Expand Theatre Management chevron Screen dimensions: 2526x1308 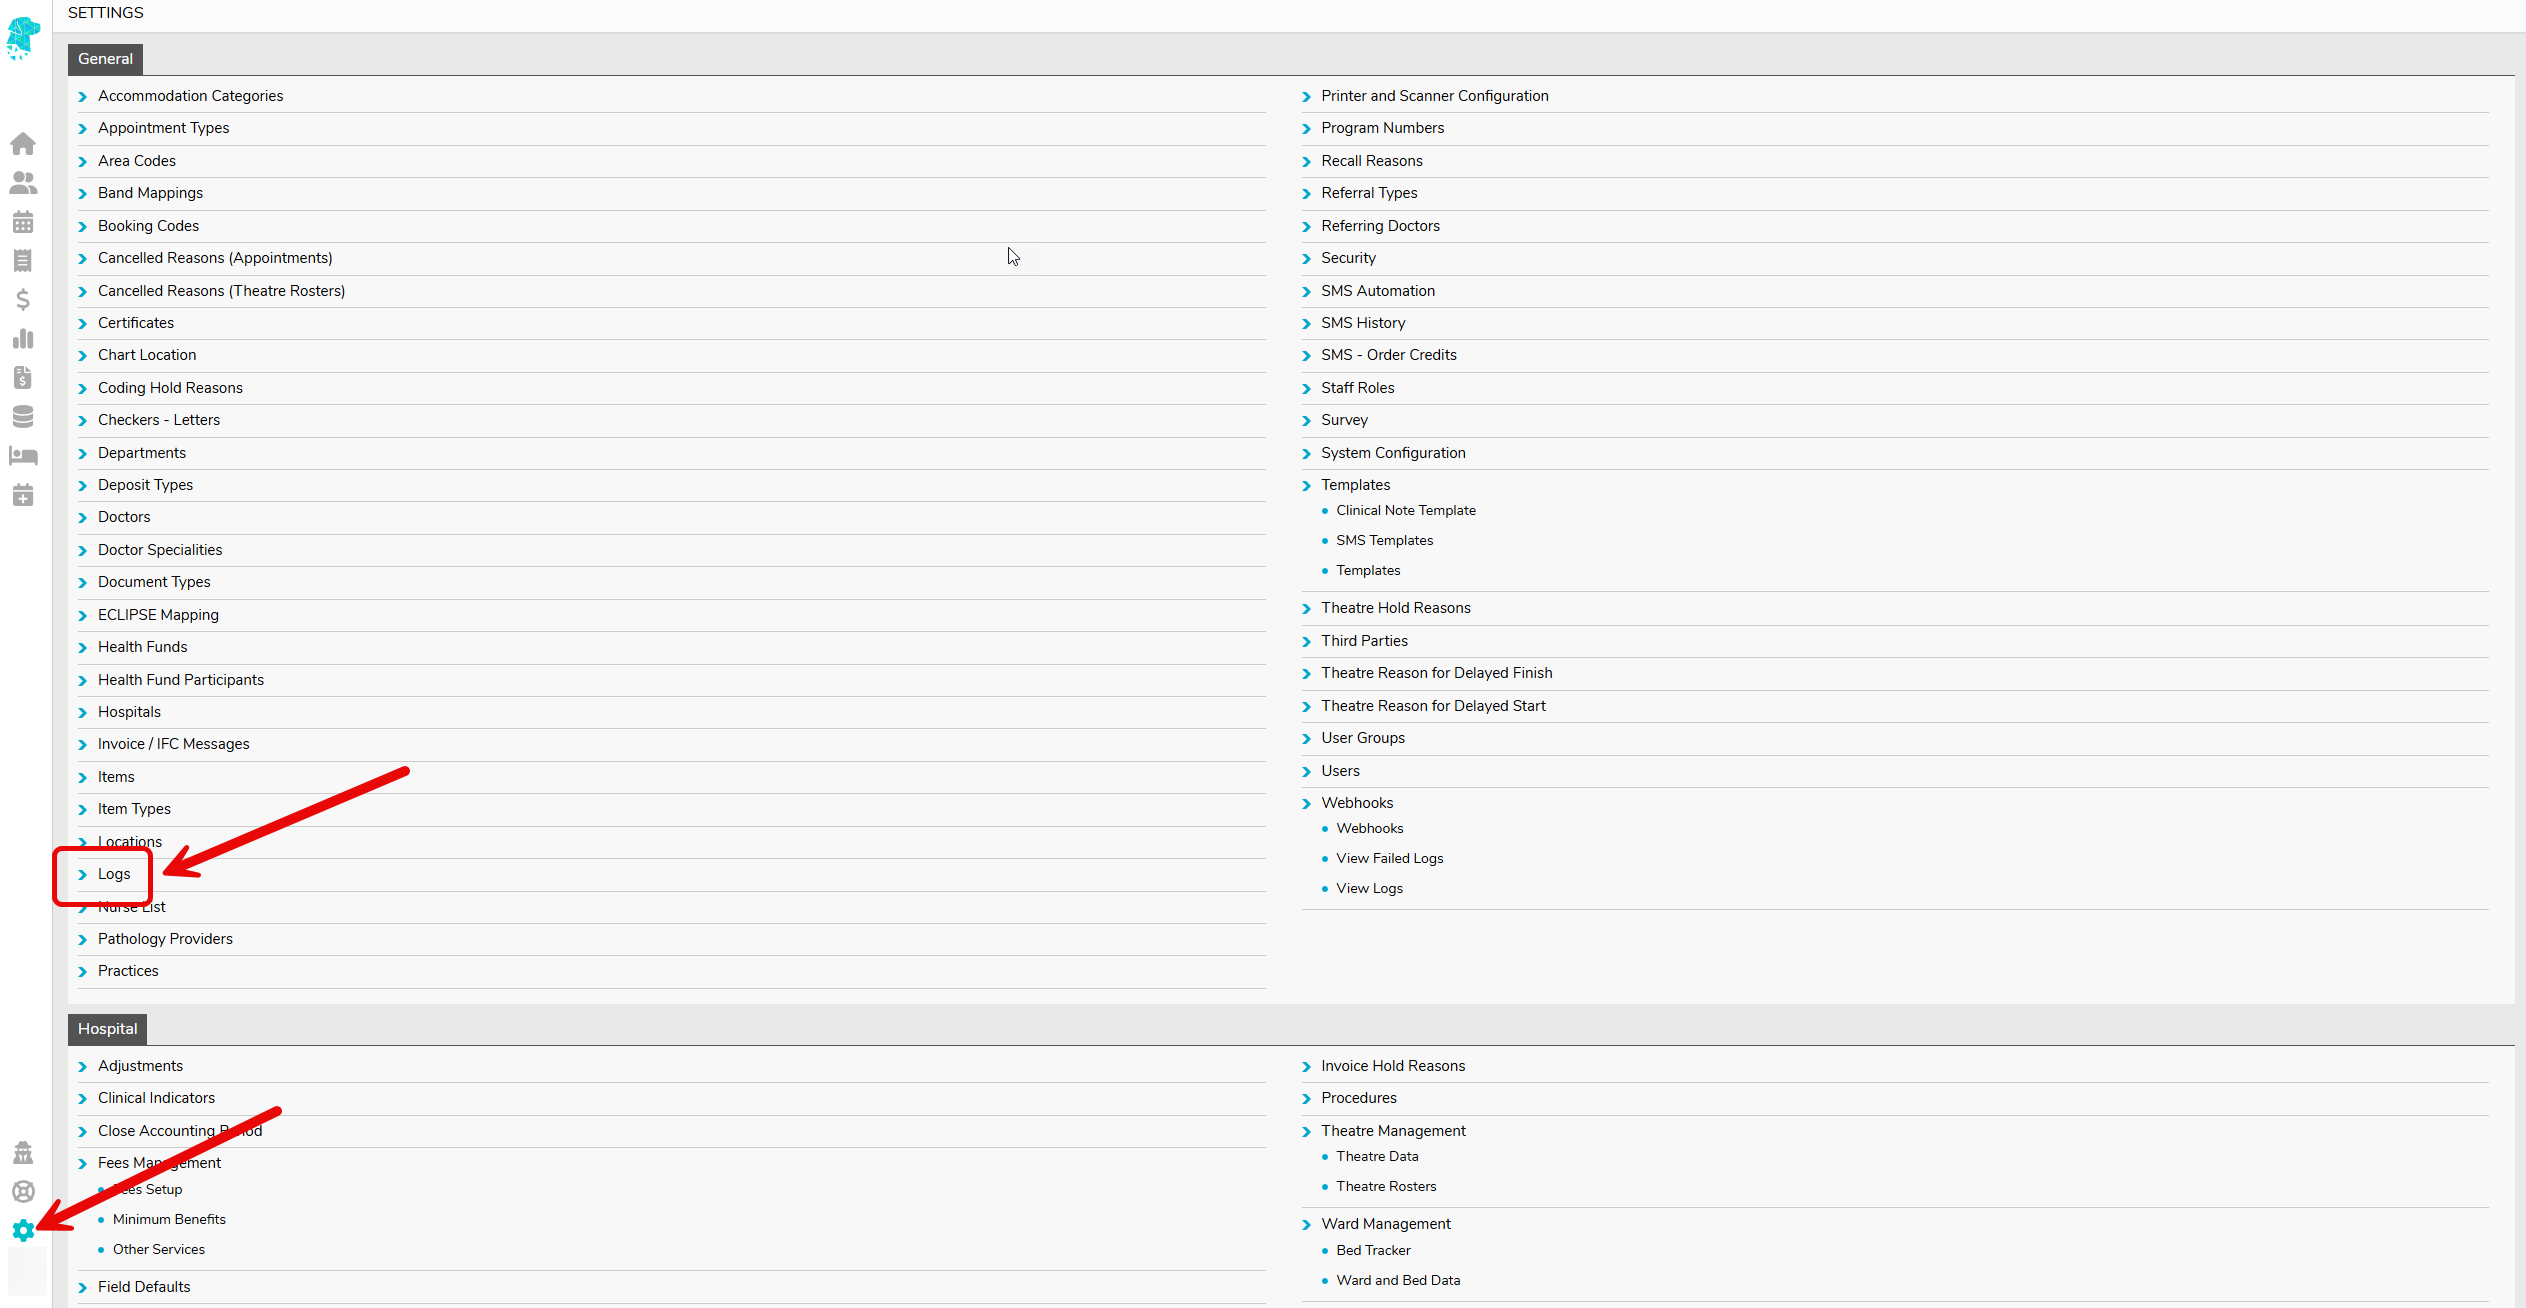tap(1306, 1132)
